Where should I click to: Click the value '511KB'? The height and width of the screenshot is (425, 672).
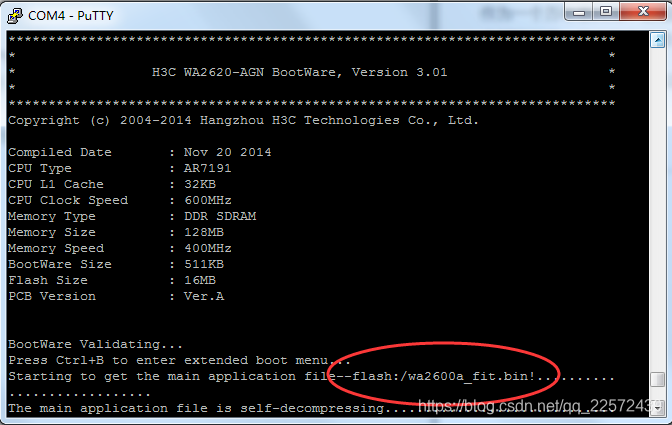tap(204, 264)
